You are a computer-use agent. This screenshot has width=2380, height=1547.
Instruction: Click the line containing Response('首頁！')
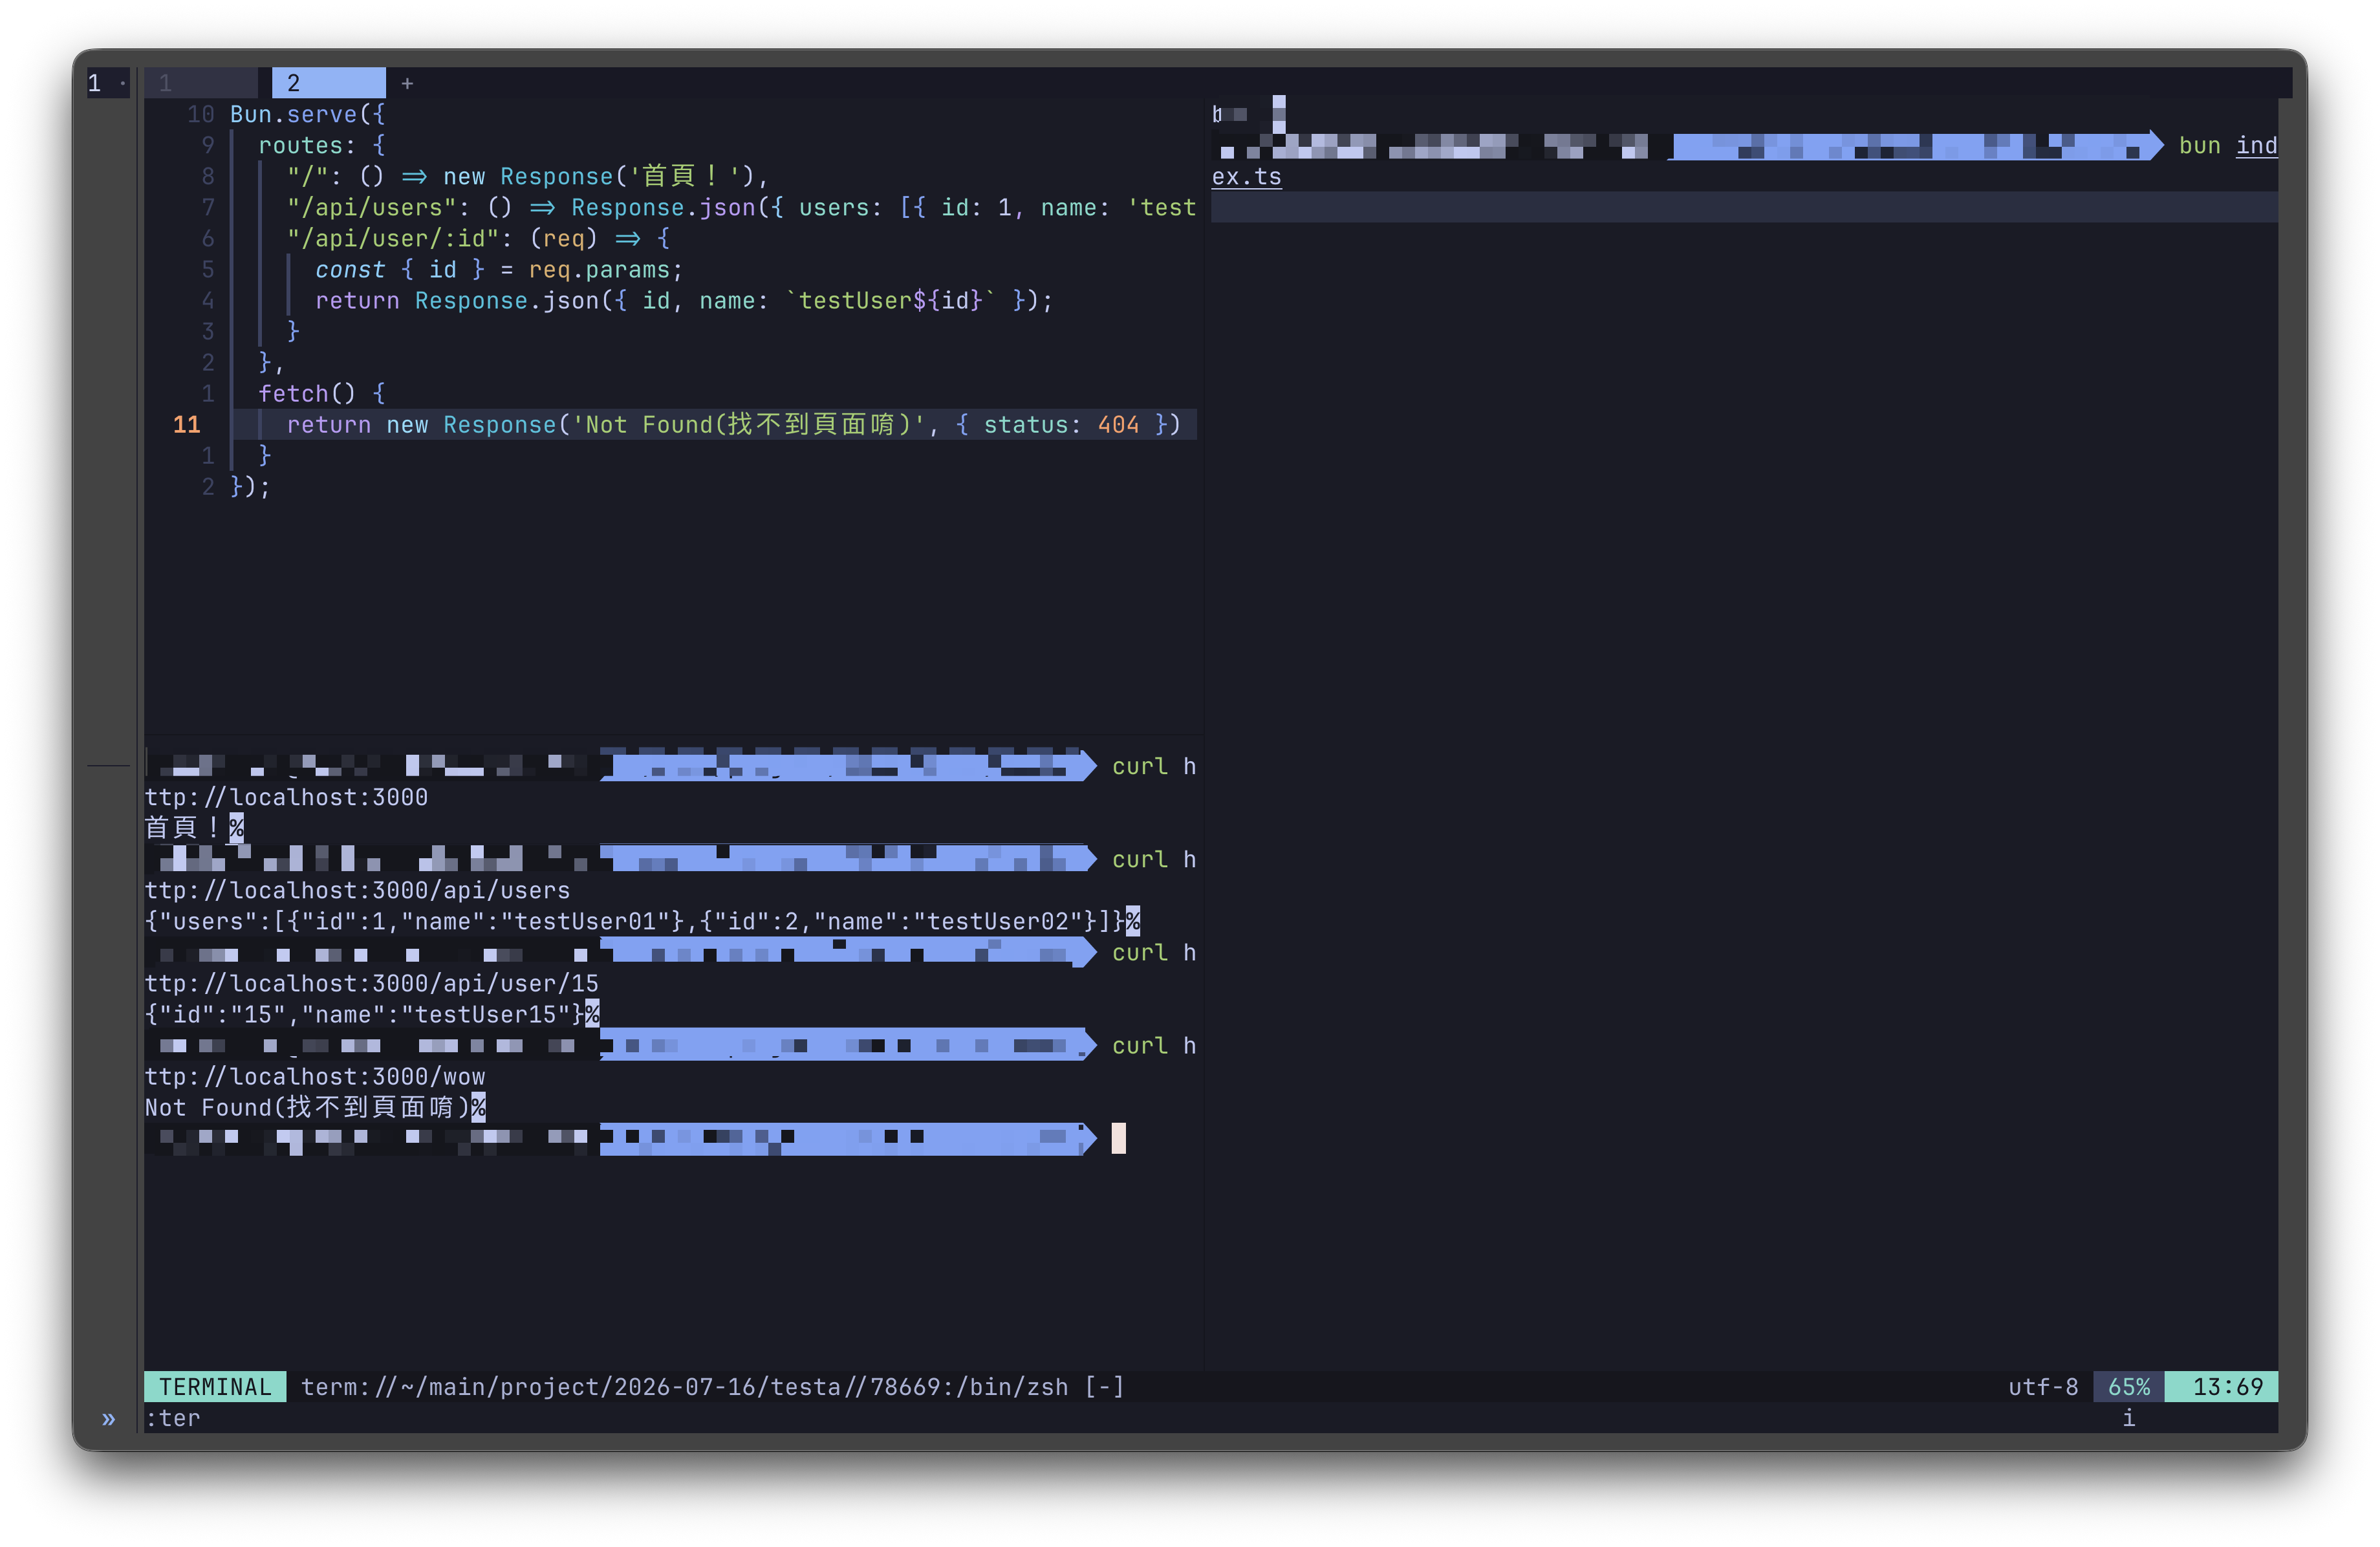[527, 176]
